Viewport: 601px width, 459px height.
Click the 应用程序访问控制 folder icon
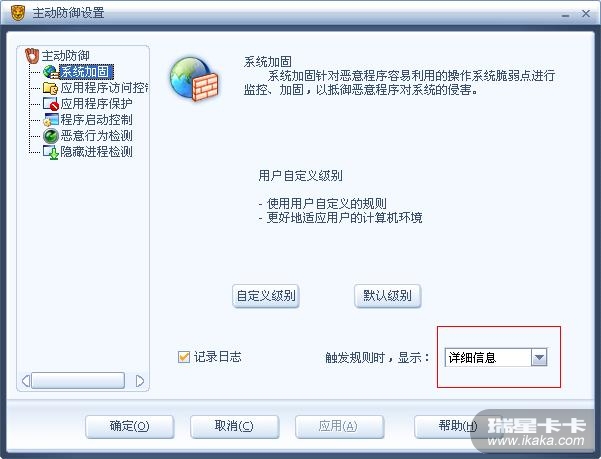[x=51, y=88]
